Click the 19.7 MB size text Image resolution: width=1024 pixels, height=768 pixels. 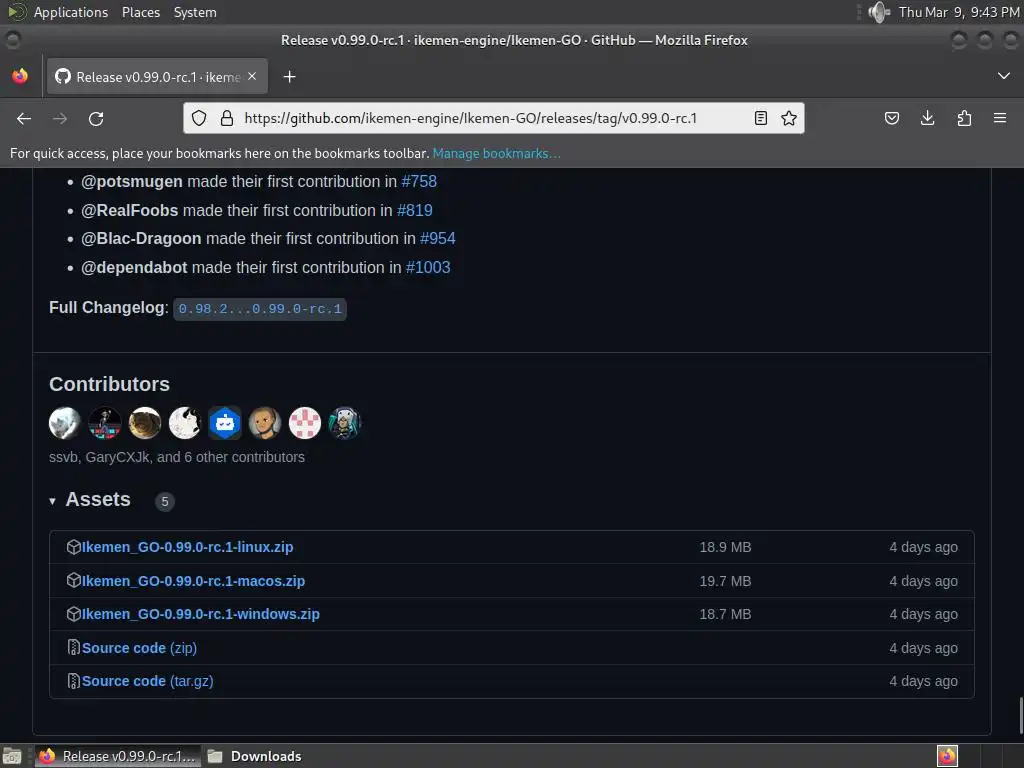(x=726, y=581)
